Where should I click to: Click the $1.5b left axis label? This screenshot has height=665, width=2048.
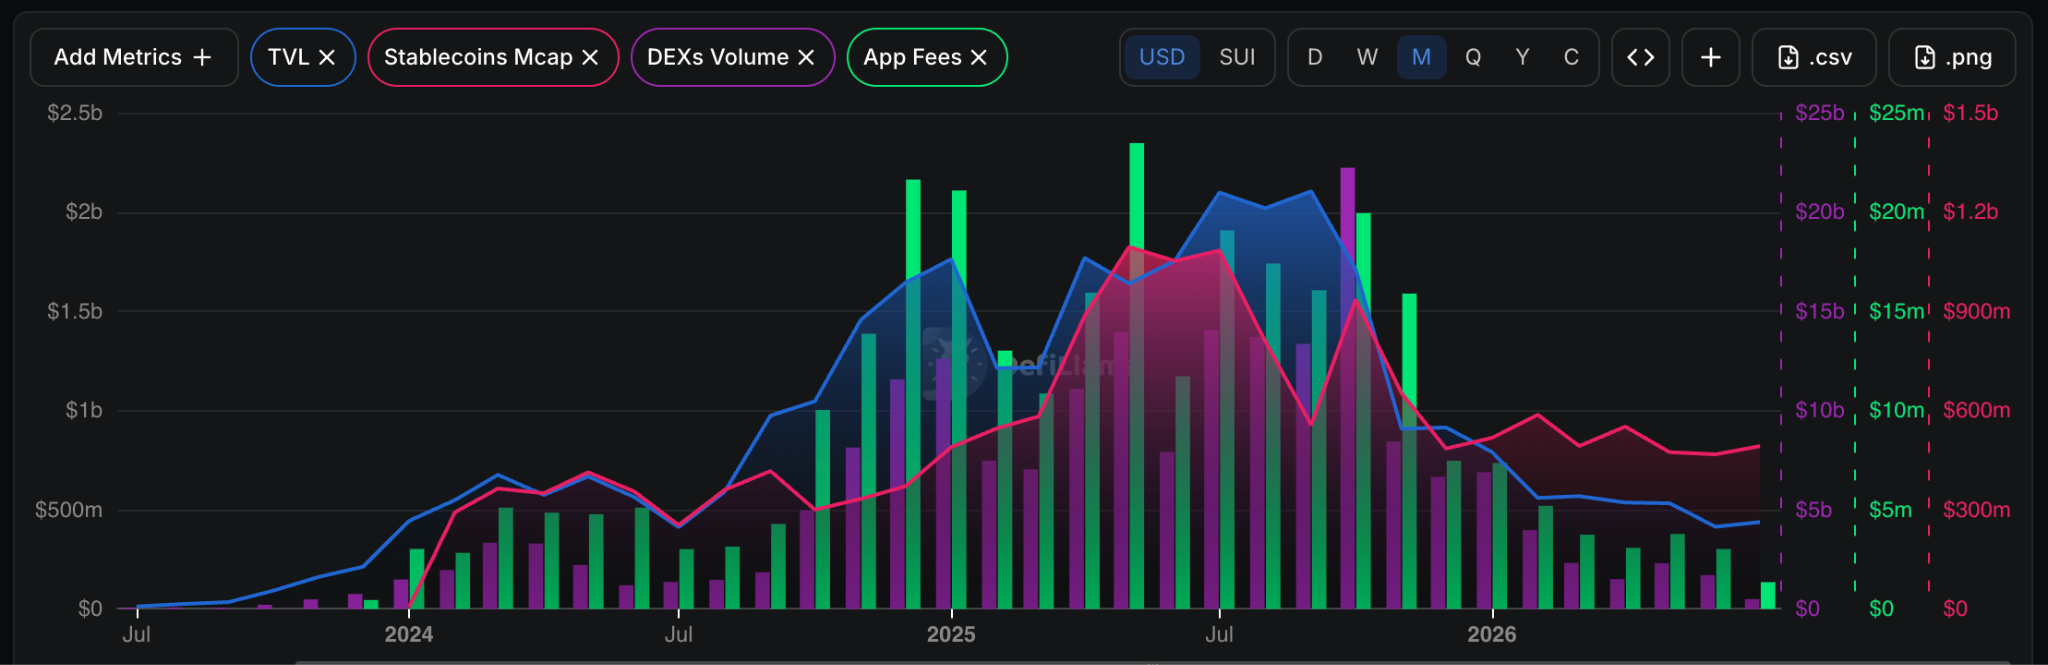coord(75,312)
